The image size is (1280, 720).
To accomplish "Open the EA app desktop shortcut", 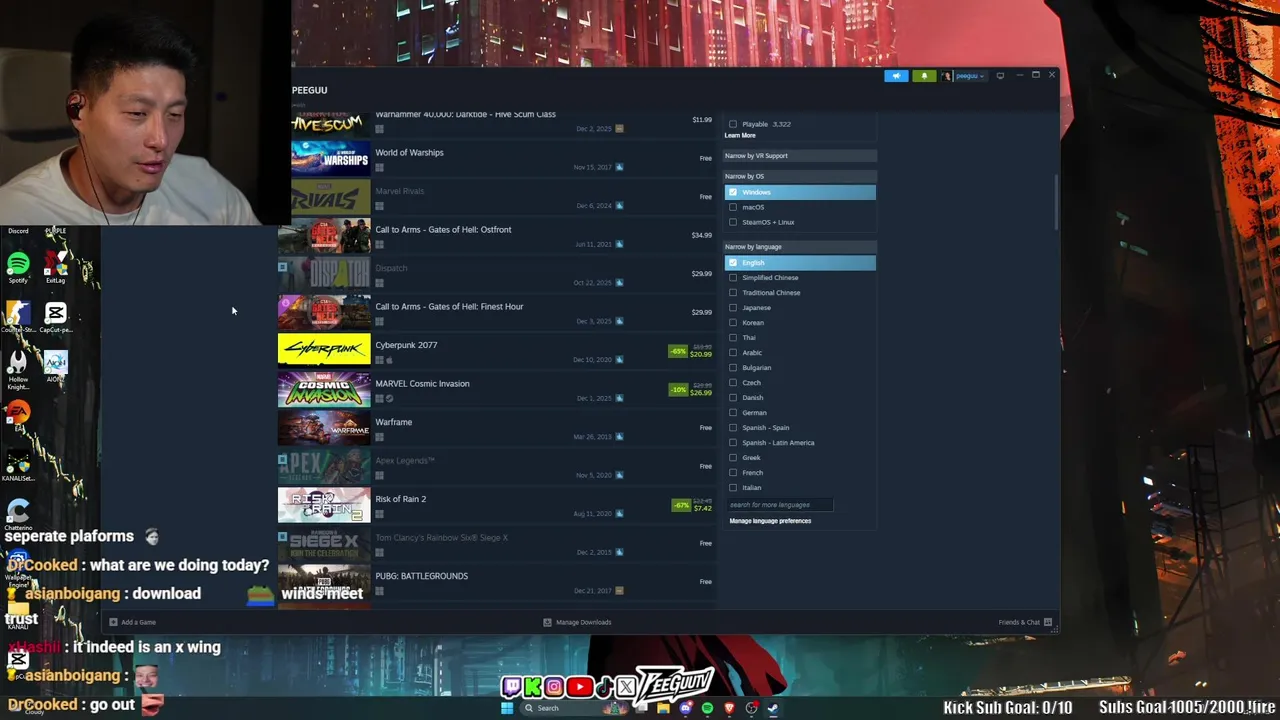I will tap(18, 414).
